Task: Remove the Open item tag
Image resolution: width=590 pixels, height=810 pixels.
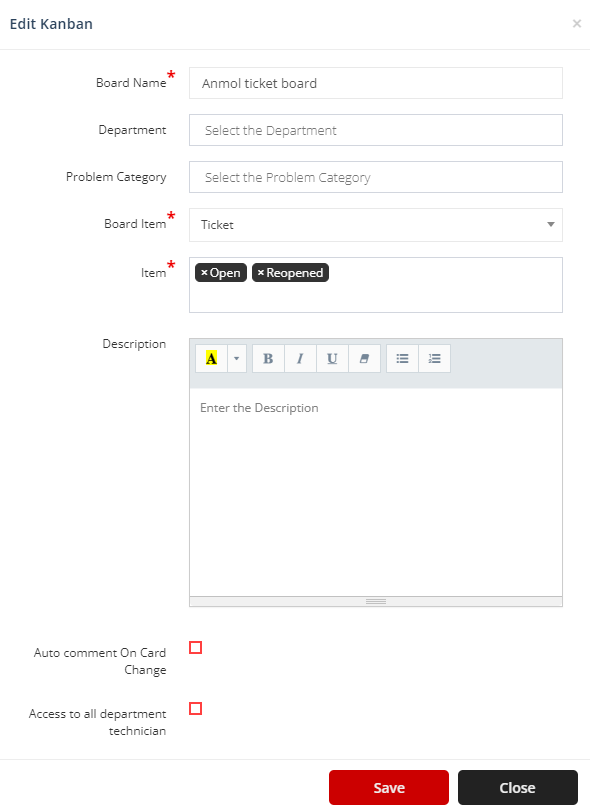Action: point(204,273)
